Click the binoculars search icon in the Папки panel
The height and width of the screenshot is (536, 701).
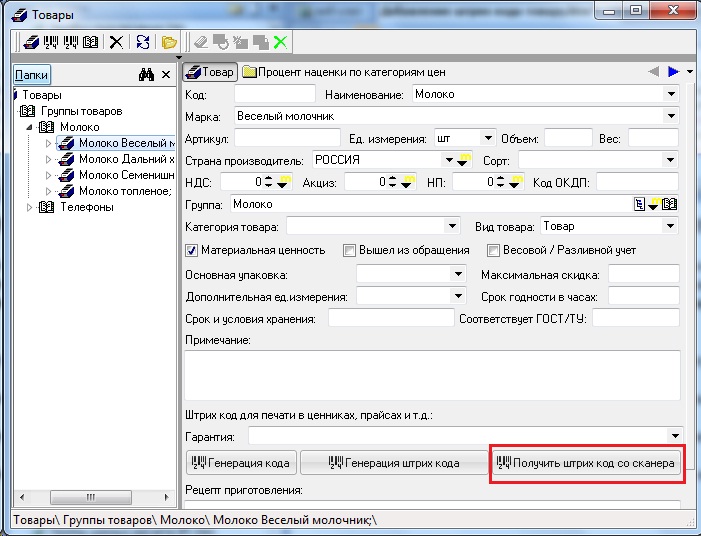(146, 75)
